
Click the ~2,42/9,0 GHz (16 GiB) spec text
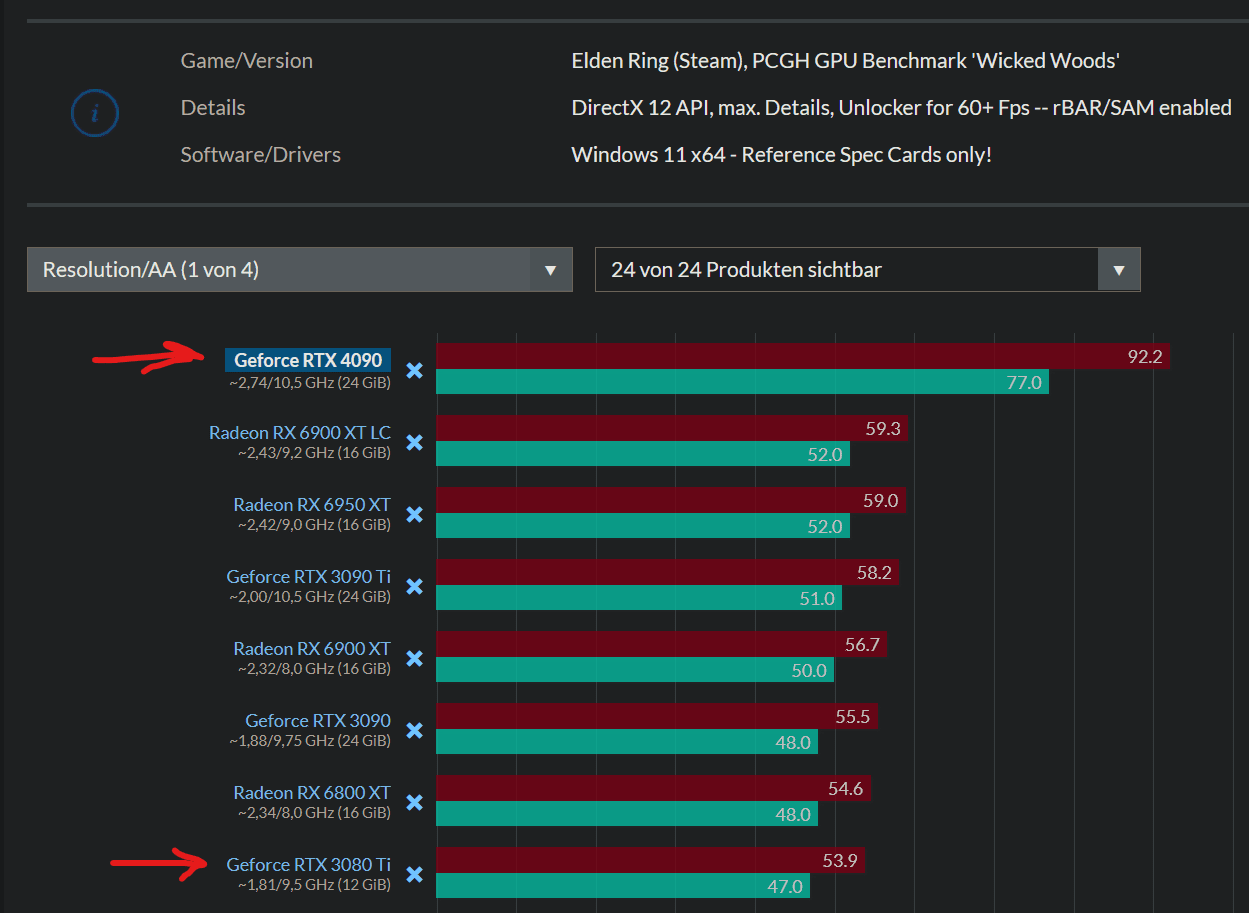click(314, 525)
